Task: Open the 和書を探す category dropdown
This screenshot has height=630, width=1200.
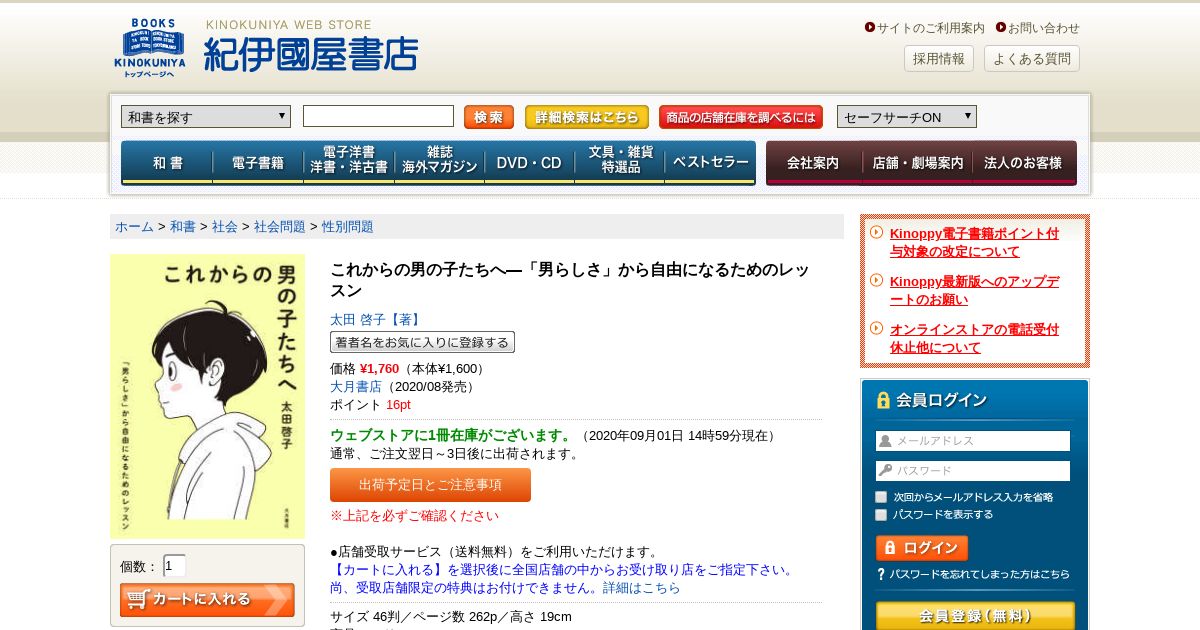Action: pyautogui.click(x=206, y=117)
